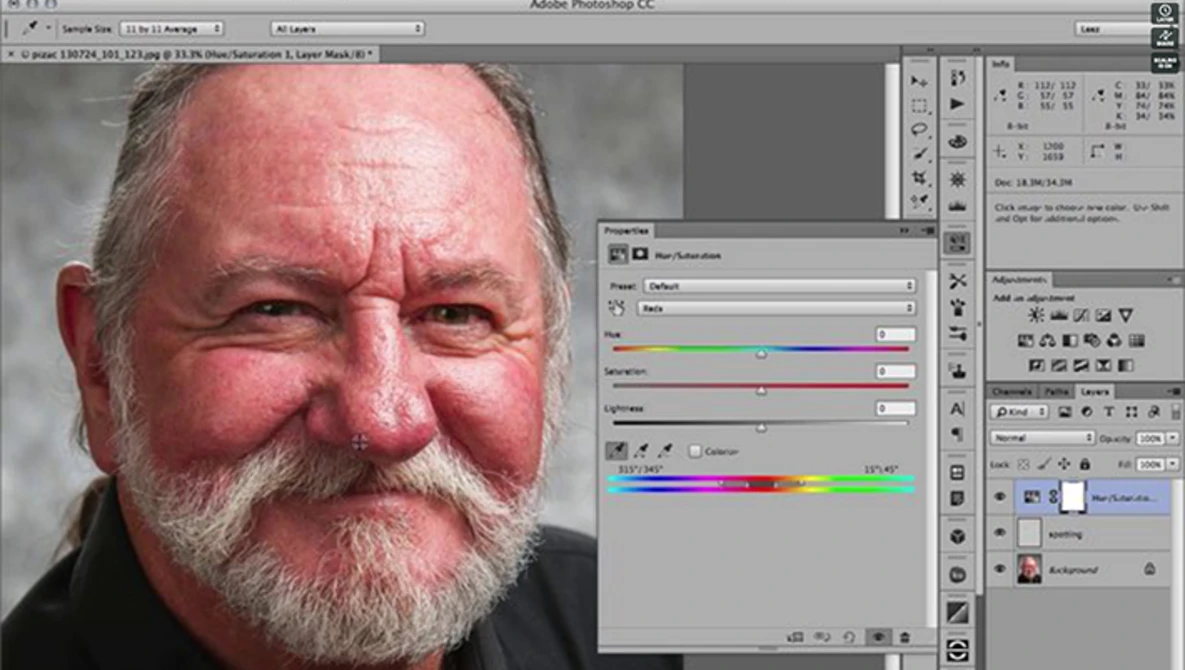The height and width of the screenshot is (670, 1185).
Task: Click the Hue value input field
Action: [896, 334]
